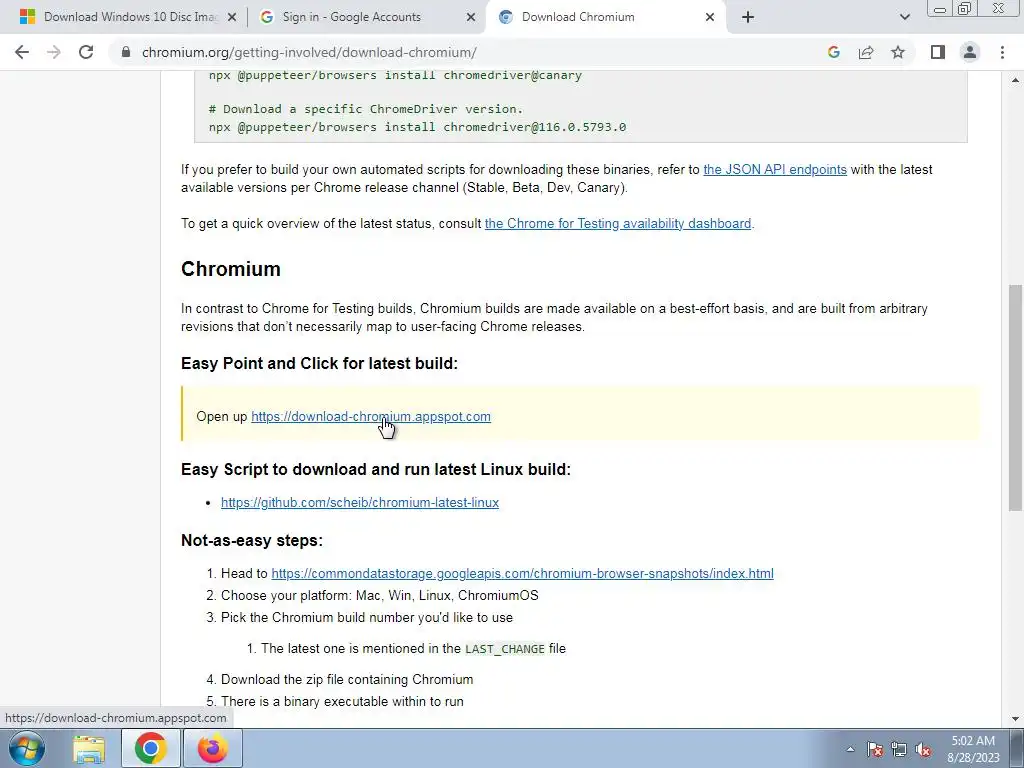1024x768 pixels.
Task: Switch to the Sign in - Google Accounts tab
Action: (x=366, y=17)
